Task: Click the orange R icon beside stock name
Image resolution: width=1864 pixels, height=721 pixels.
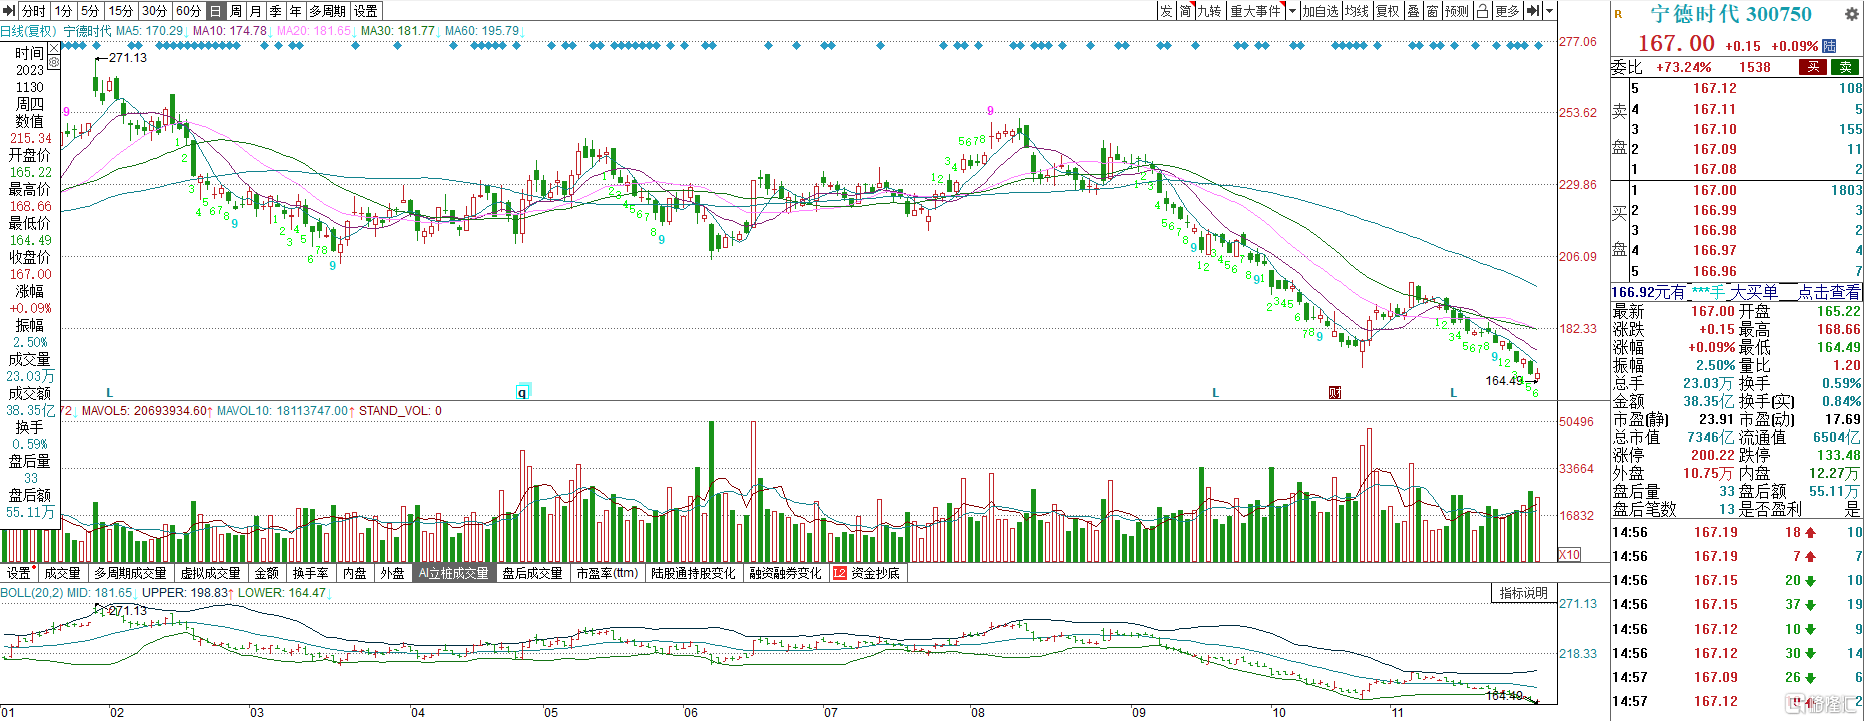Action: pos(1618,14)
